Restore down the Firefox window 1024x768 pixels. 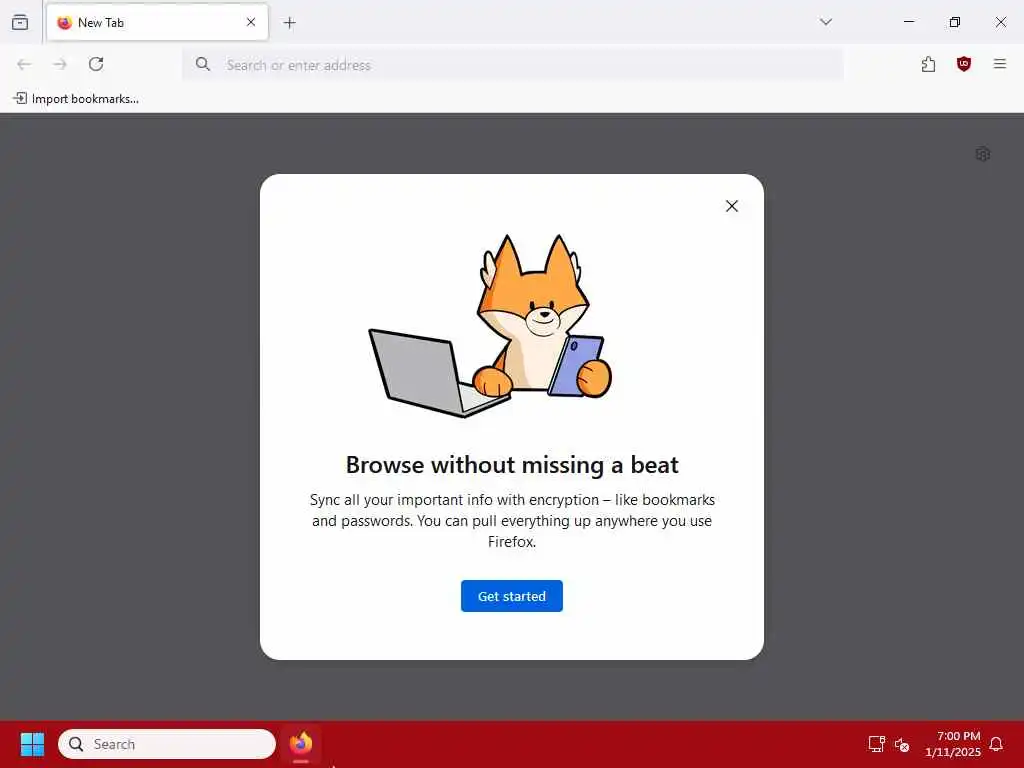tap(954, 22)
